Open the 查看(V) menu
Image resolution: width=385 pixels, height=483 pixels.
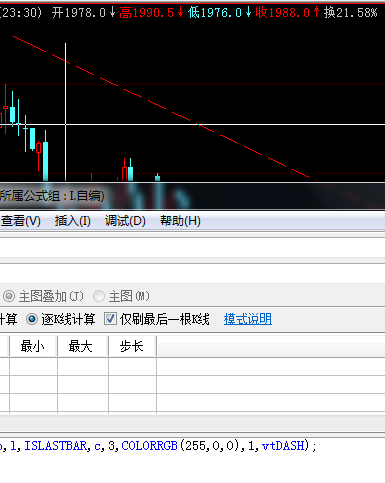tap(21, 221)
